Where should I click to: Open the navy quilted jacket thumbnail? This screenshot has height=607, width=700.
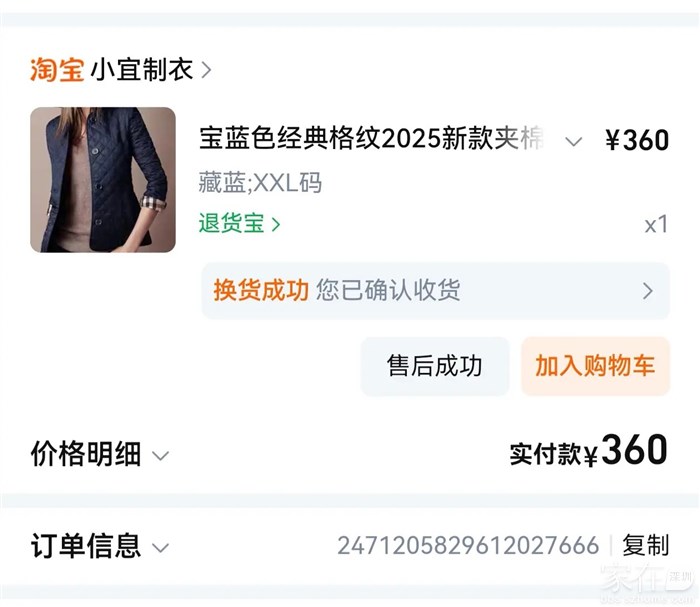(103, 180)
